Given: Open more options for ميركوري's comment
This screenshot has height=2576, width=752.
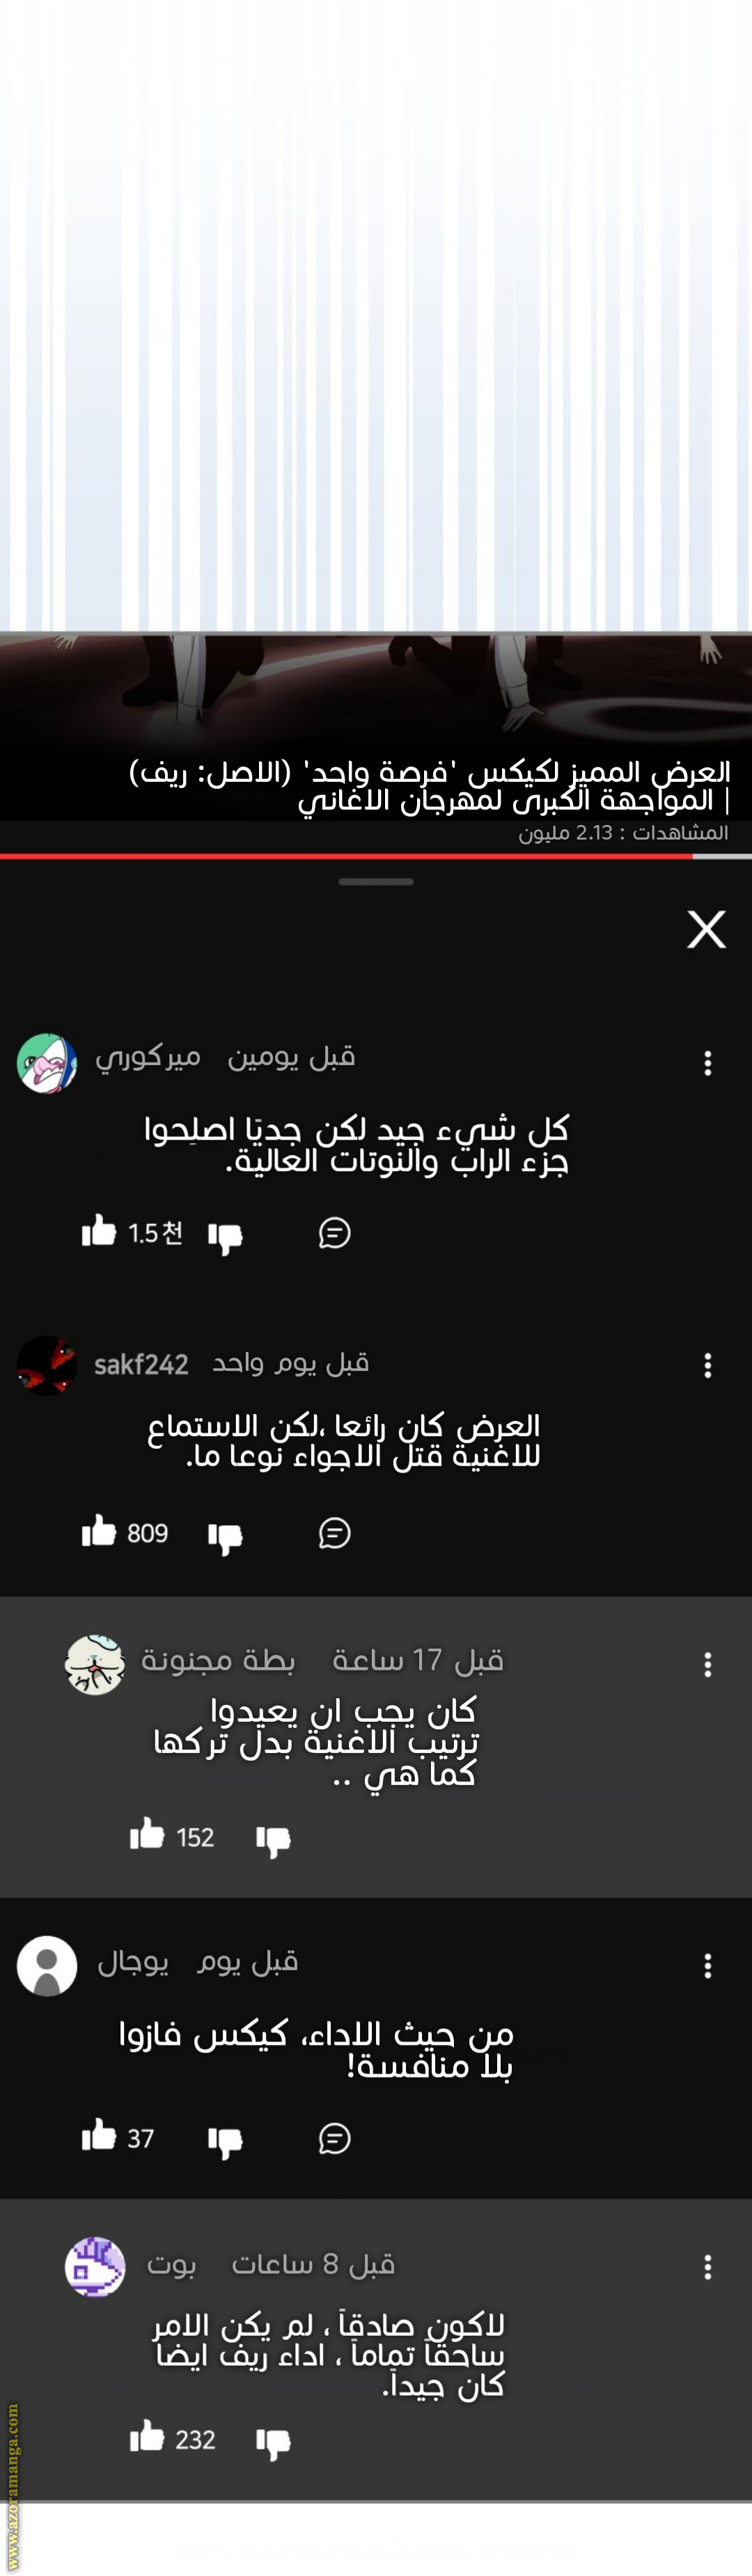Looking at the screenshot, I should click(708, 1063).
